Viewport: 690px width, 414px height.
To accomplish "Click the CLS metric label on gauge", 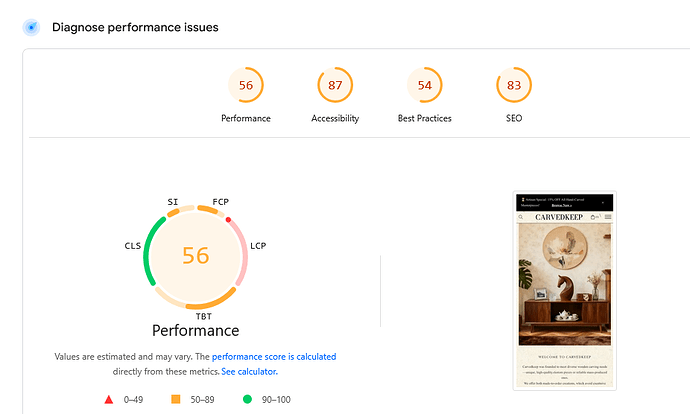I will 133,245.
